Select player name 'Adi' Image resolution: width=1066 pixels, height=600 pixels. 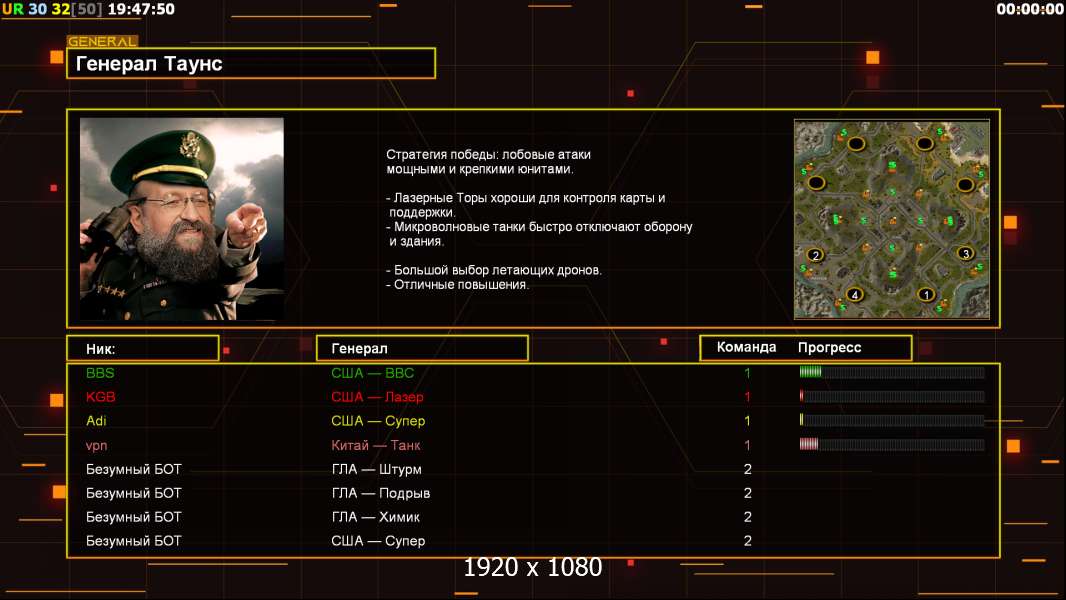(x=96, y=421)
